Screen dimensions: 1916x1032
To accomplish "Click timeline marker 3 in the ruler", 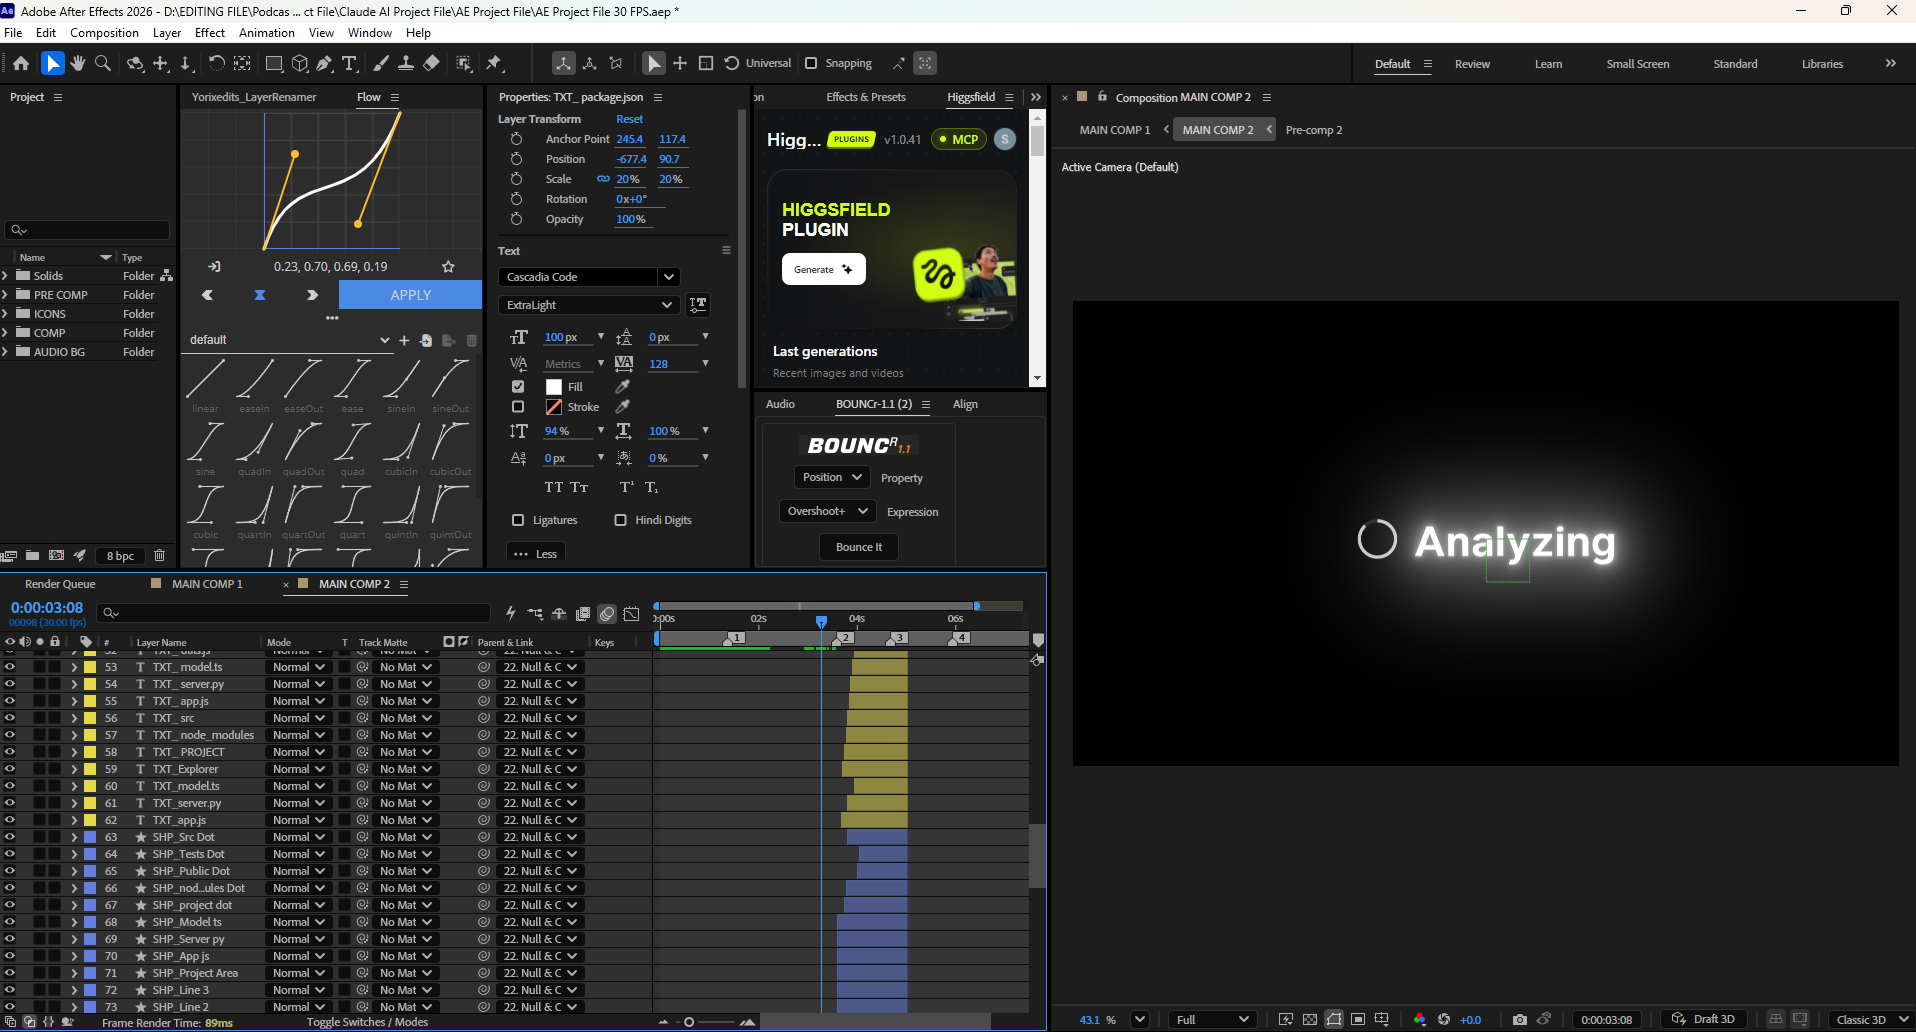I will 897,638.
